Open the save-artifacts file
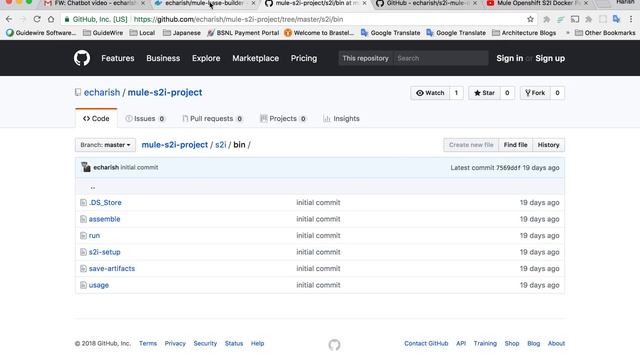This screenshot has height=360, width=640. [x=112, y=269]
